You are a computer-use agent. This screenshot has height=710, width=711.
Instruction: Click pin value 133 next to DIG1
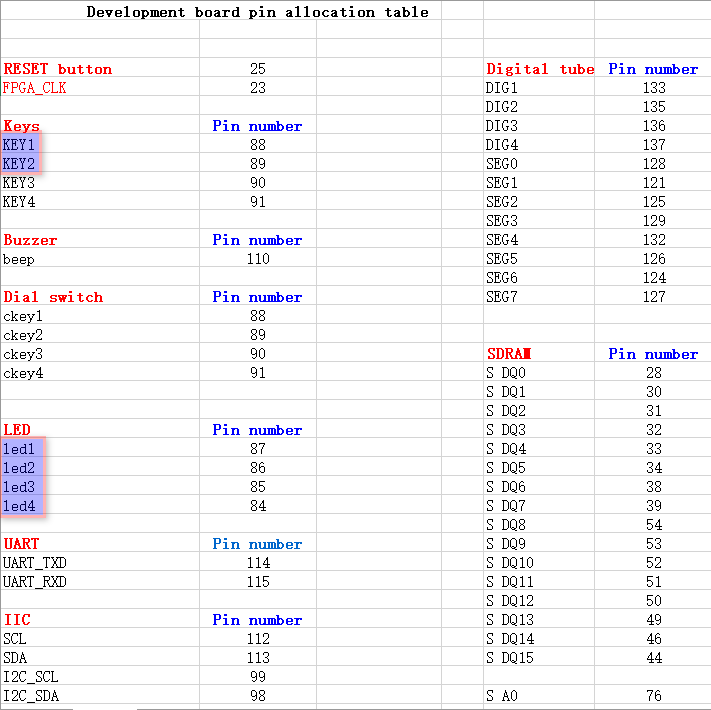tap(654, 88)
